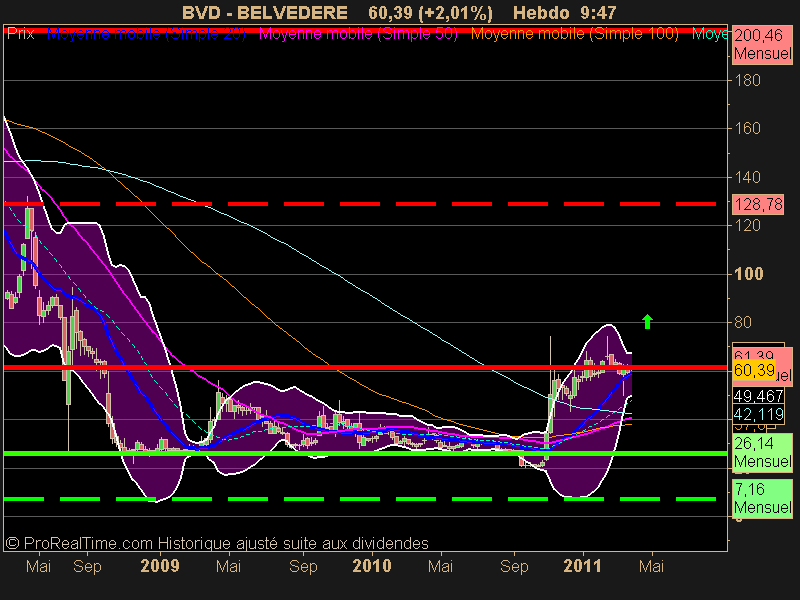This screenshot has height=600, width=800.
Task: Select the Moyenne mobile (Simple 50) legend
Action: [x=358, y=34]
